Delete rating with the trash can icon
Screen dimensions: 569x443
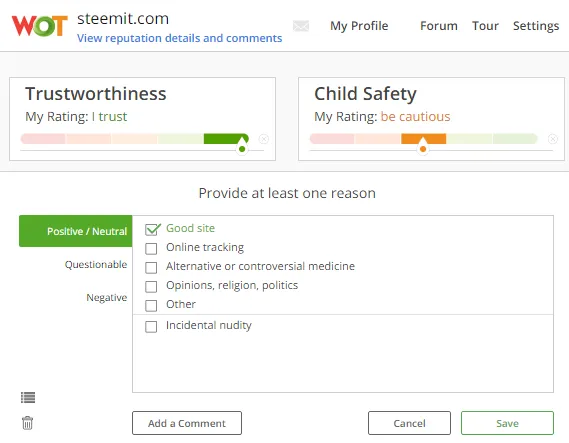[x=28, y=423]
